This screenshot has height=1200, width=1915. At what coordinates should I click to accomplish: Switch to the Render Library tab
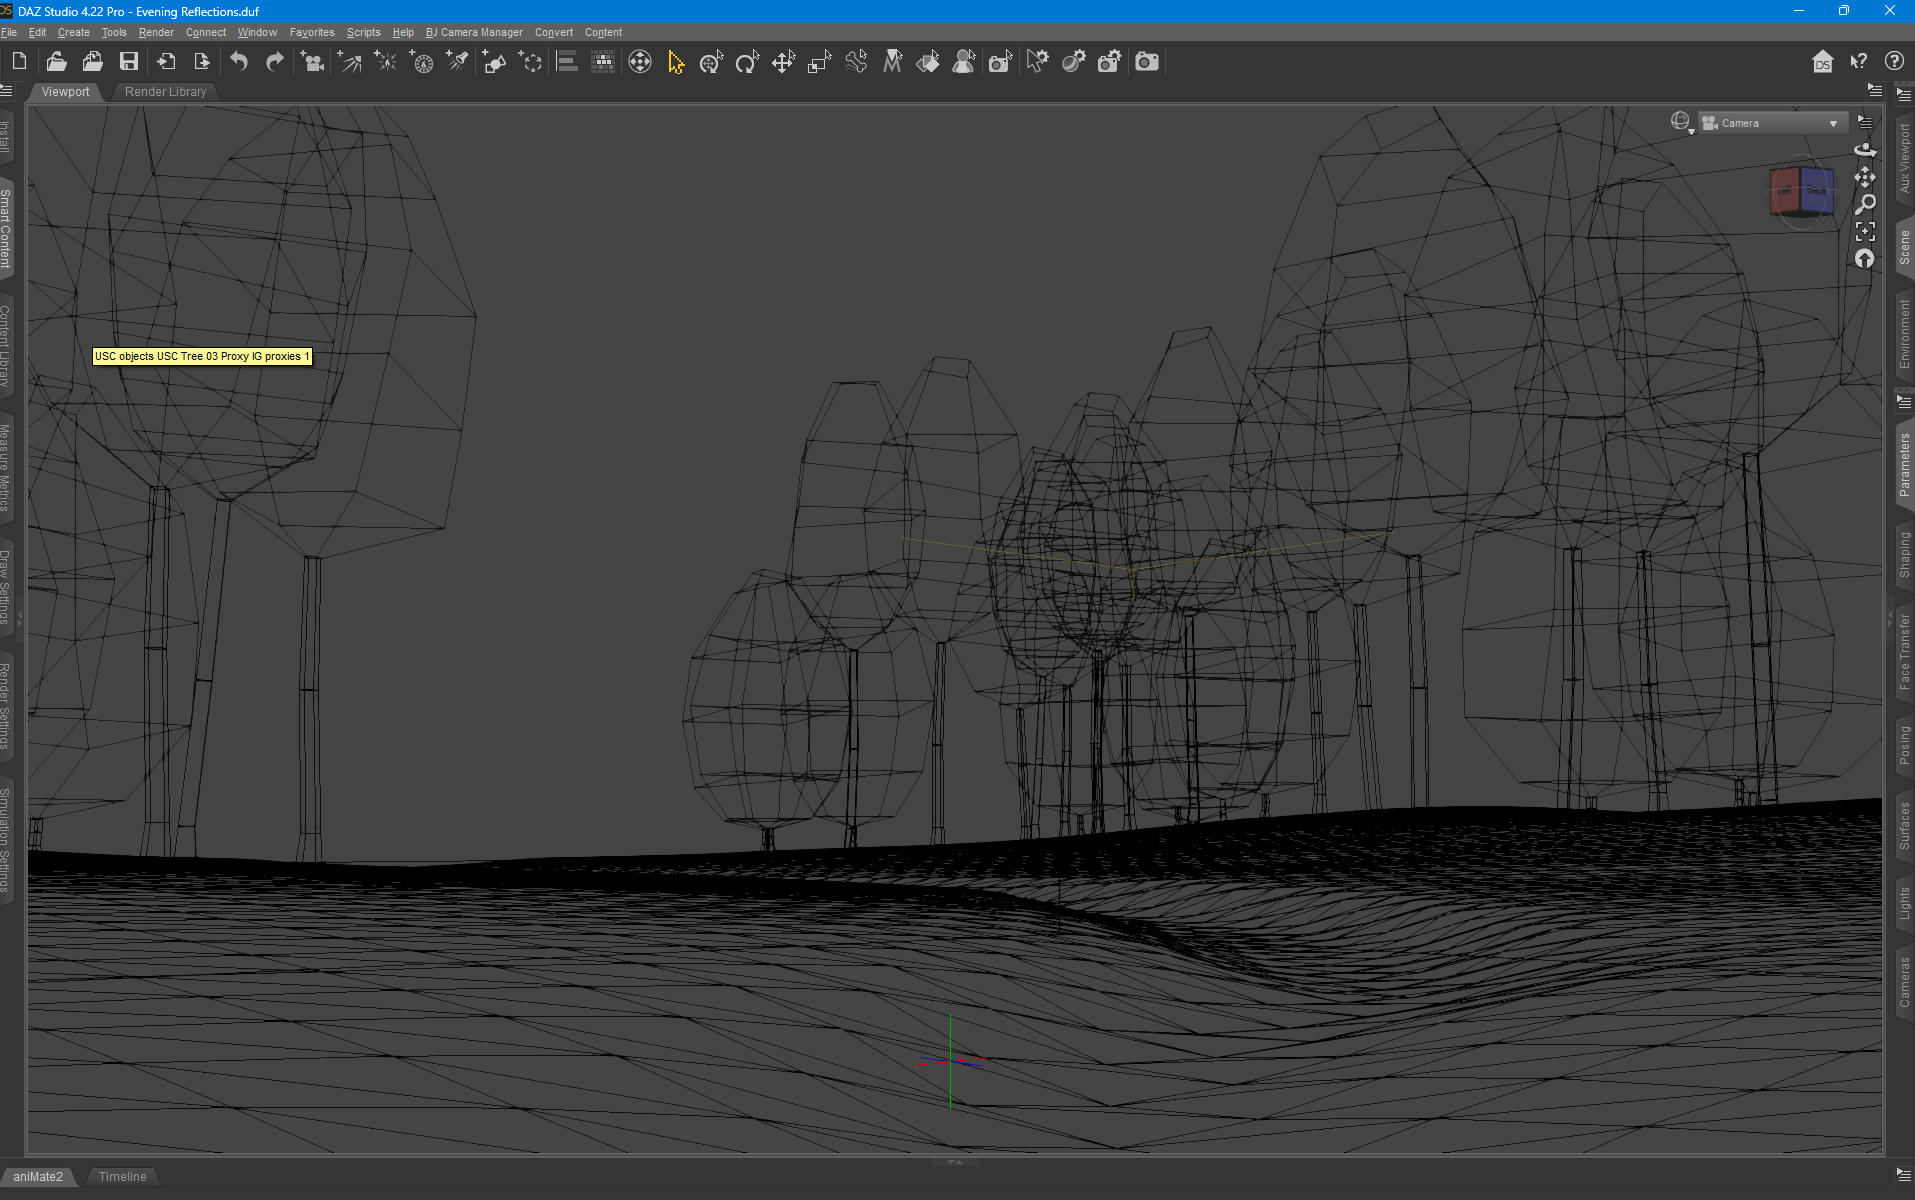click(x=165, y=91)
